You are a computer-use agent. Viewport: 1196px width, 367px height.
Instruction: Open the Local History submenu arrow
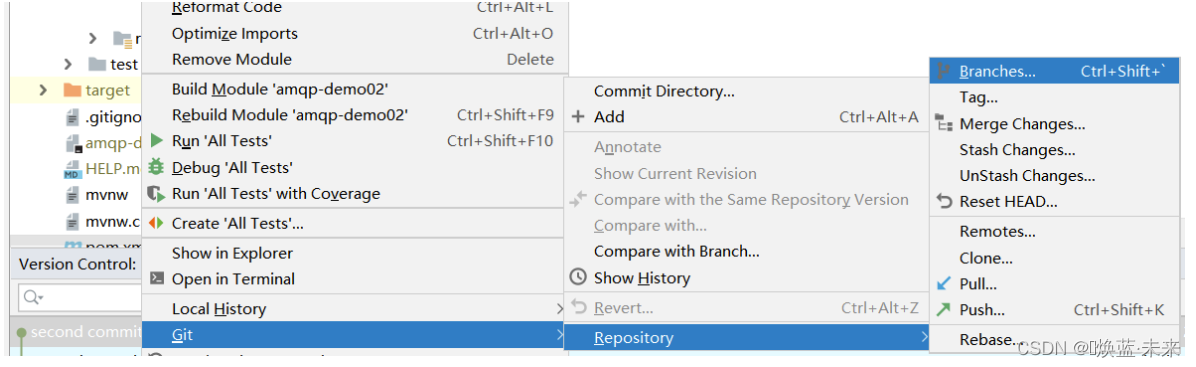point(559,309)
